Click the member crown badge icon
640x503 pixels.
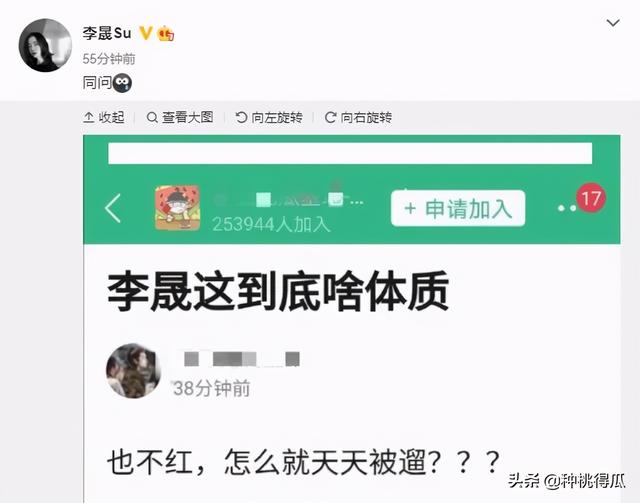pos(166,33)
